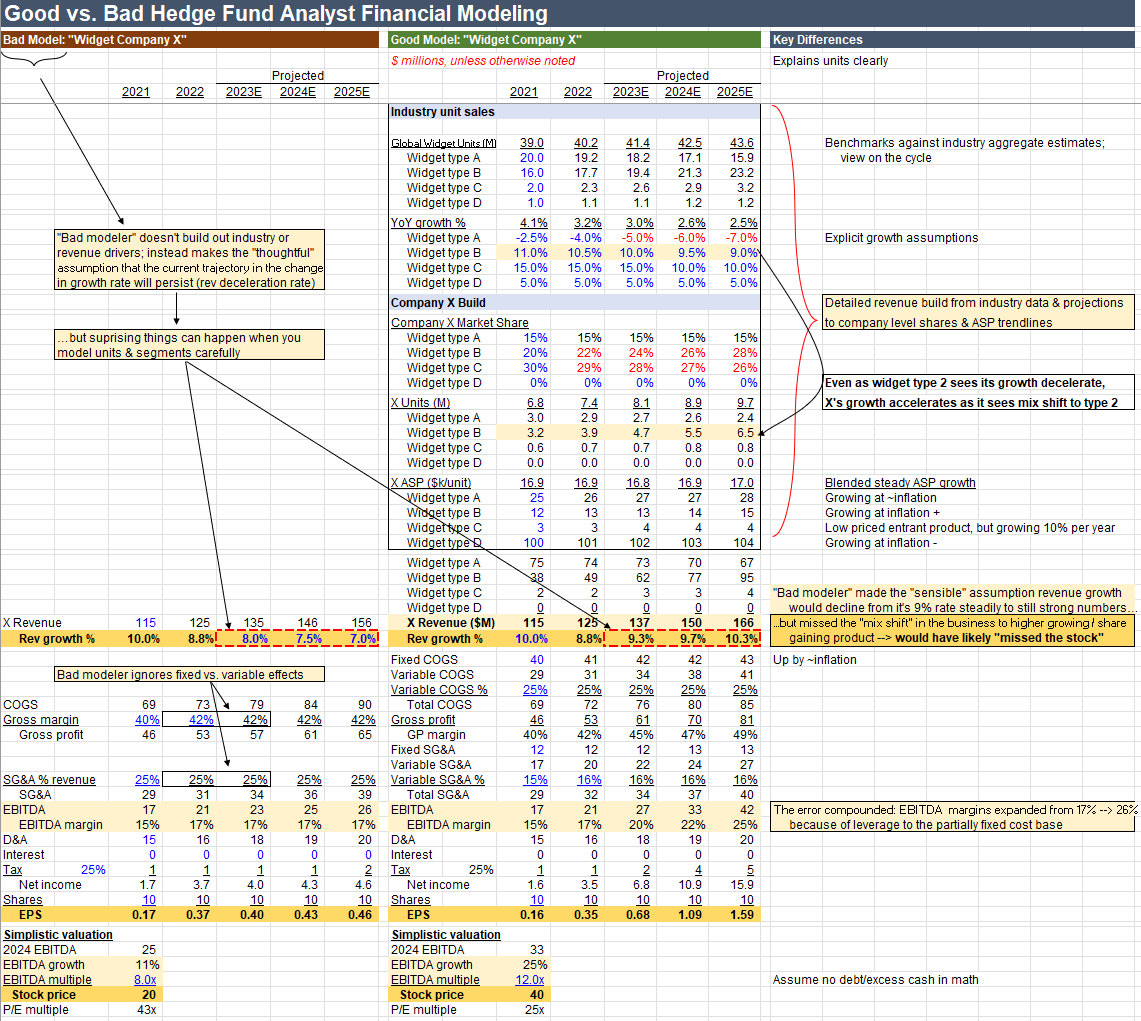Click the 'Explicit growth assumptions' note
This screenshot has width=1141, height=1021.
click(x=901, y=238)
